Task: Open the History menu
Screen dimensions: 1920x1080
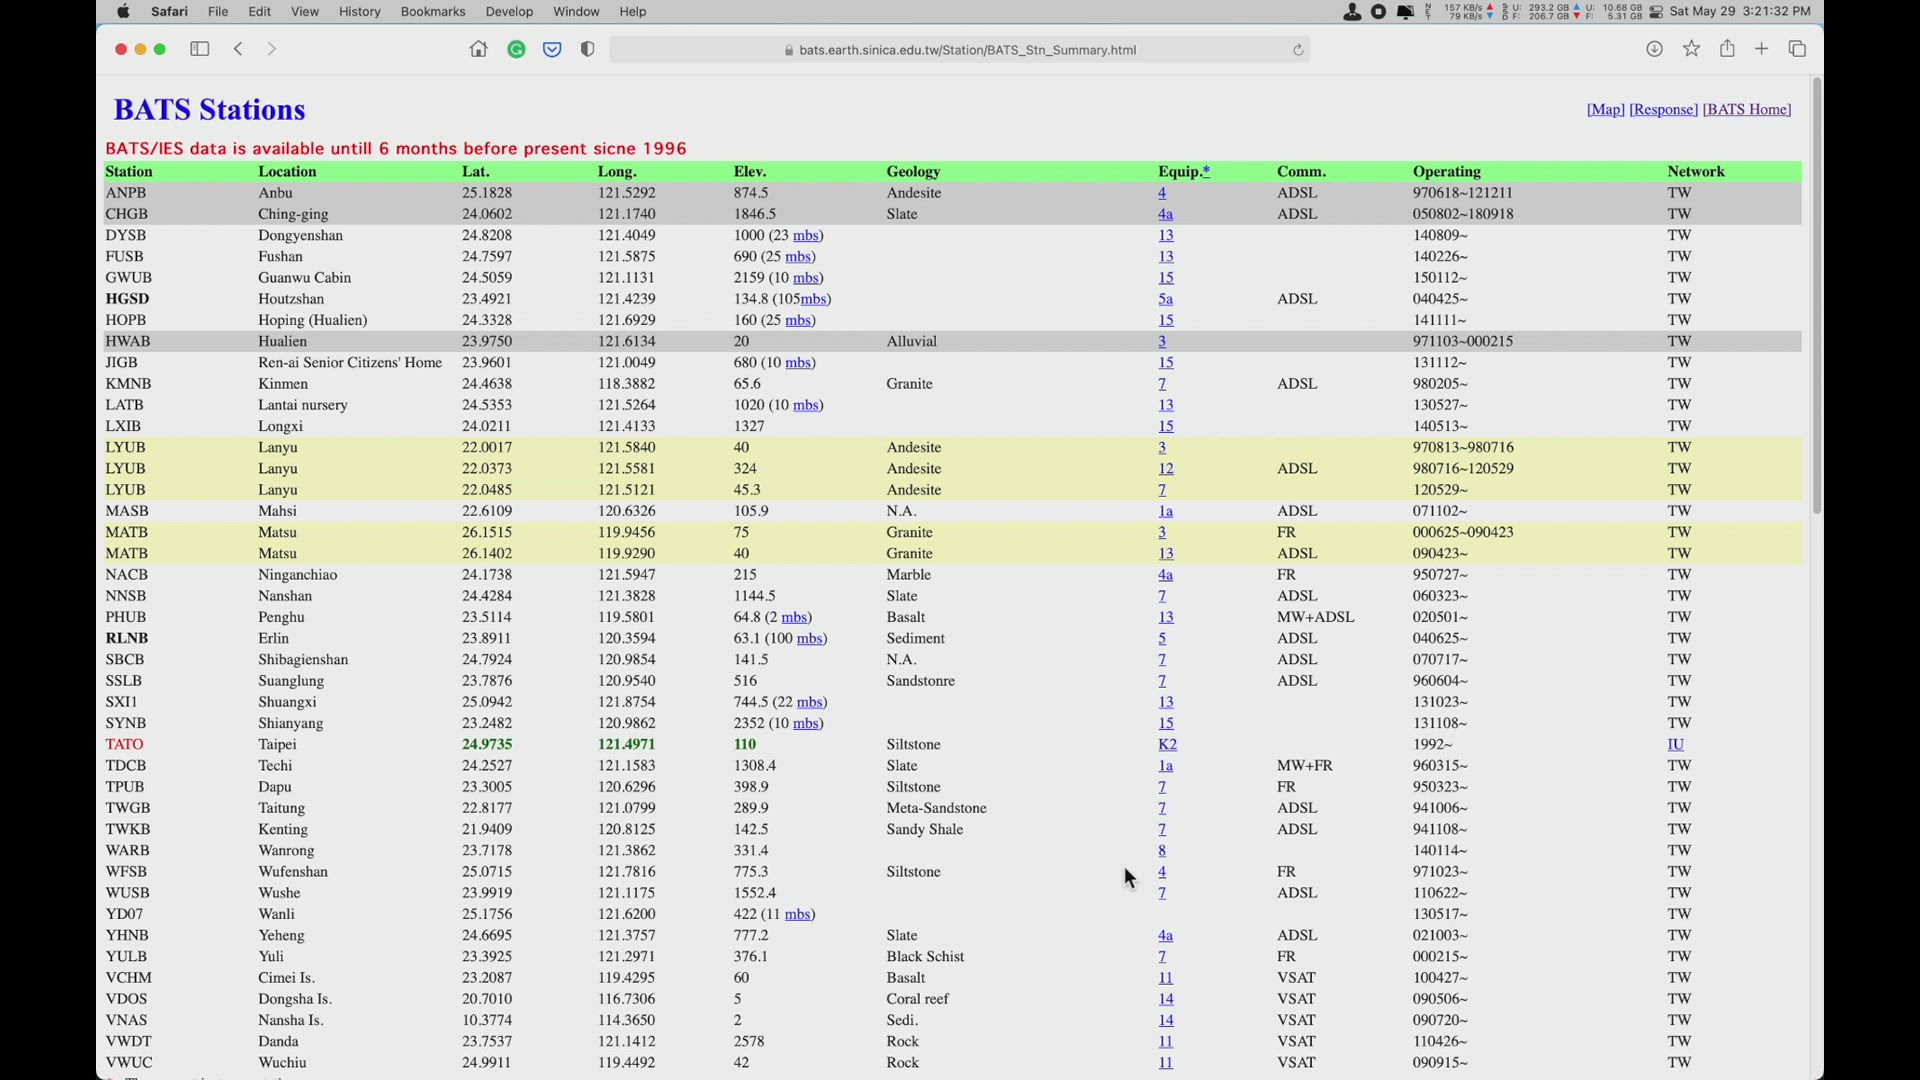Action: tap(359, 12)
